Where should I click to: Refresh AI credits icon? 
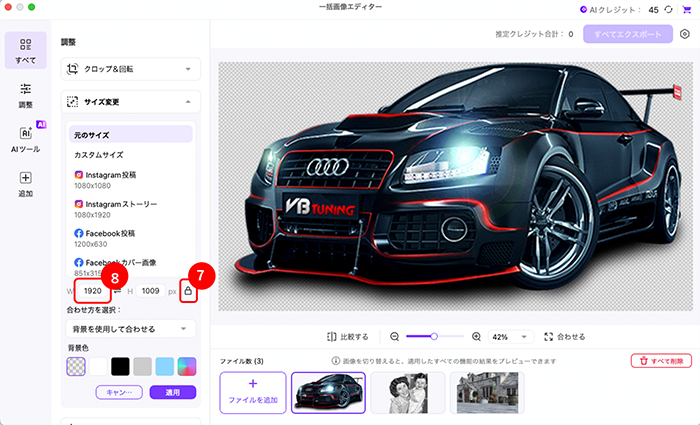point(668,9)
